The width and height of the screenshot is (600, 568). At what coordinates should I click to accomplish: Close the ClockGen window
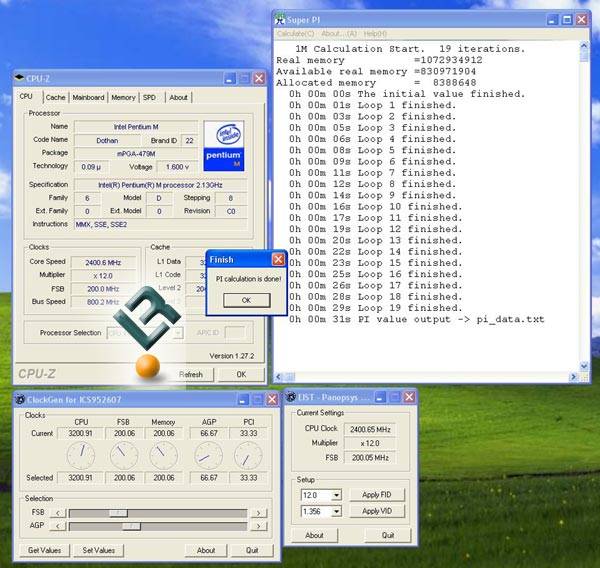(272, 400)
